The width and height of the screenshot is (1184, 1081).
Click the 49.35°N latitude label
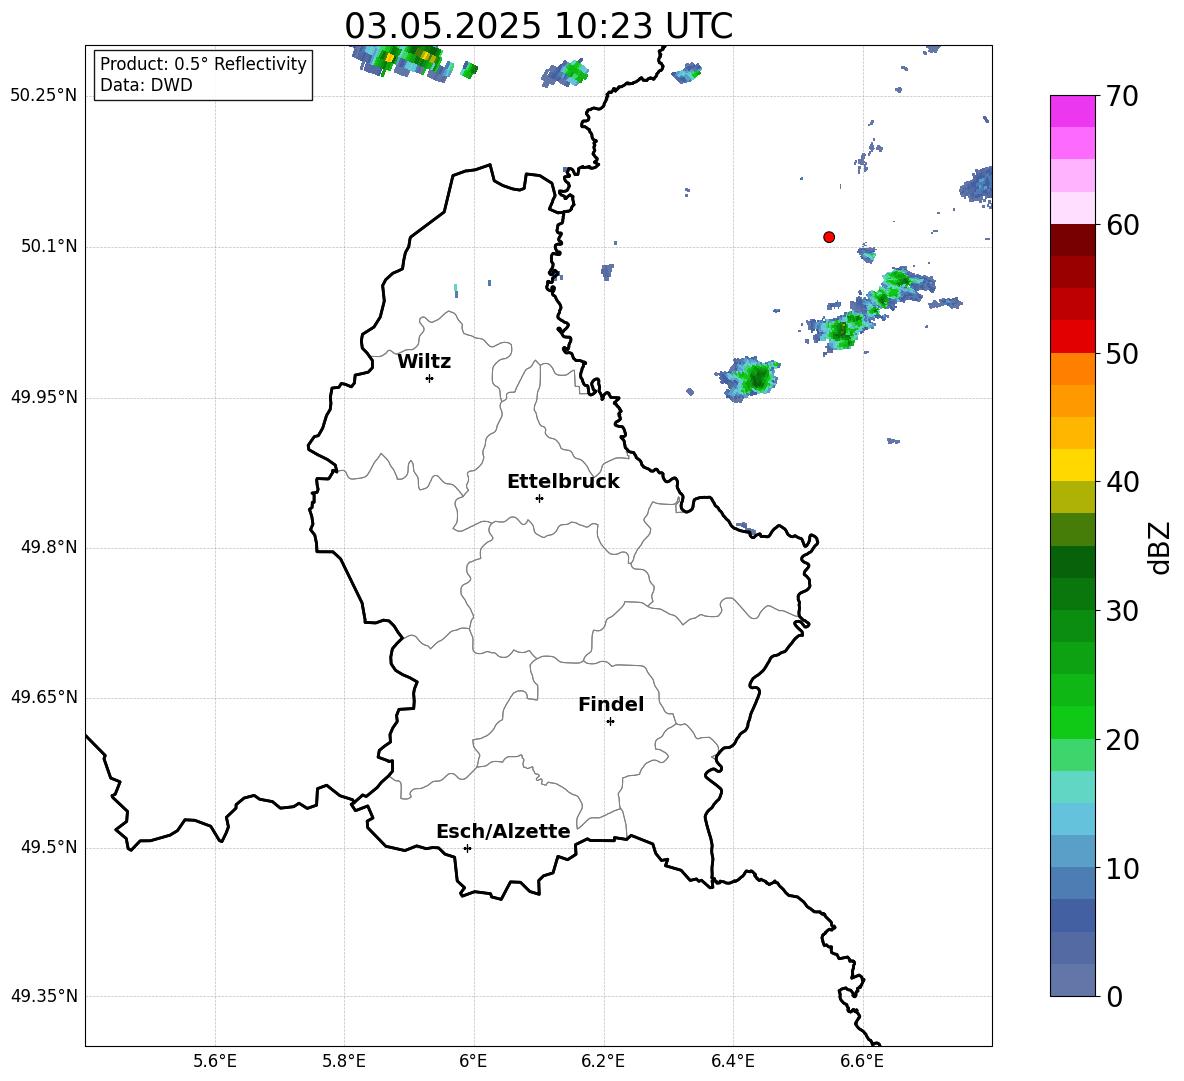tap(44, 996)
